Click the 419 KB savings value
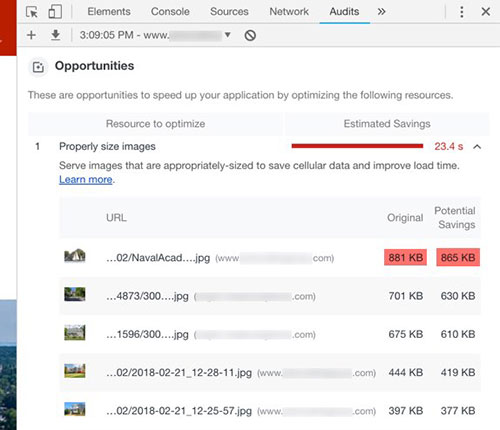 (458, 372)
